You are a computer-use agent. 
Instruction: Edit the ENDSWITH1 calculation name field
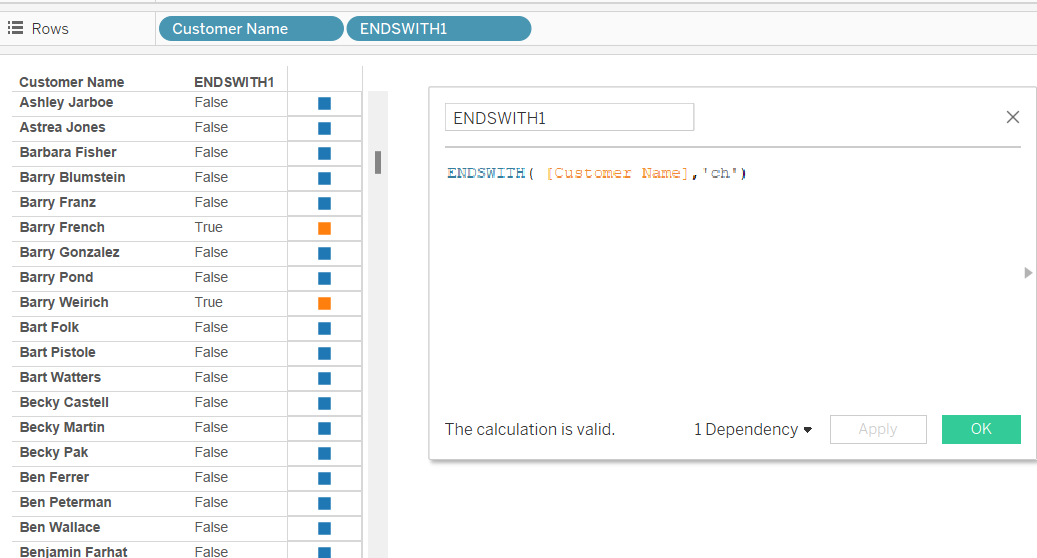click(569, 117)
